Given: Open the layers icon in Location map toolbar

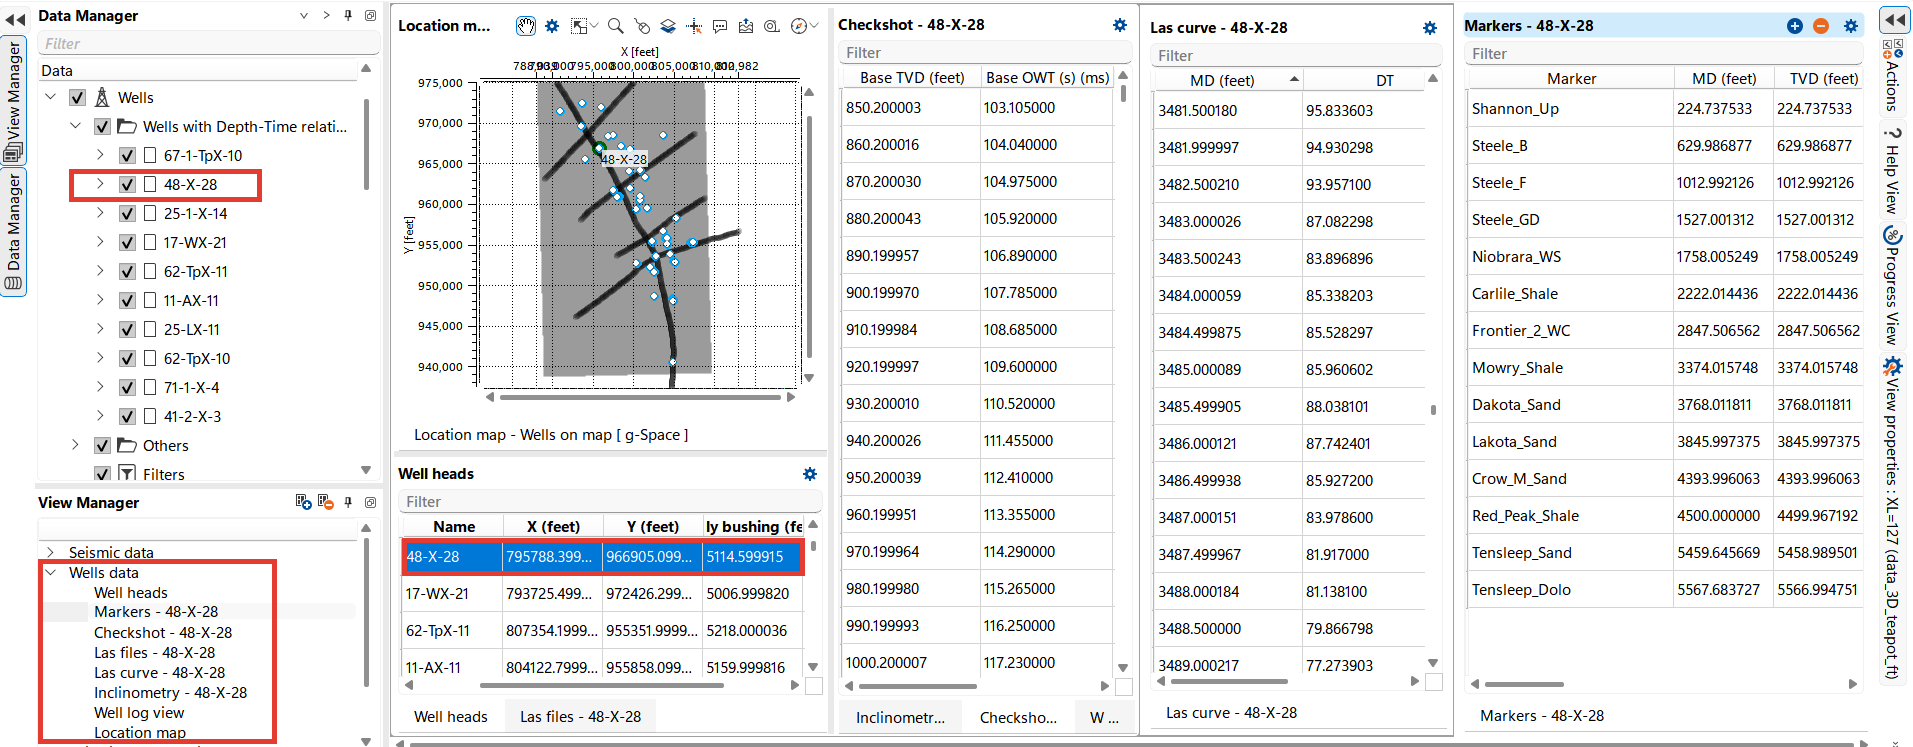Looking at the screenshot, I should coord(668,26).
